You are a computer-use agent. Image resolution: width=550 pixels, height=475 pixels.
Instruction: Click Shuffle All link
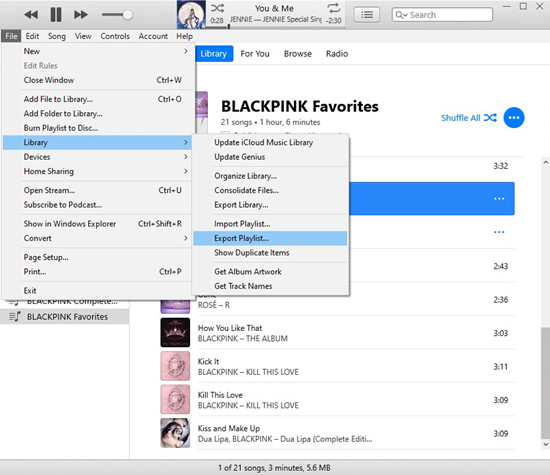tap(469, 118)
